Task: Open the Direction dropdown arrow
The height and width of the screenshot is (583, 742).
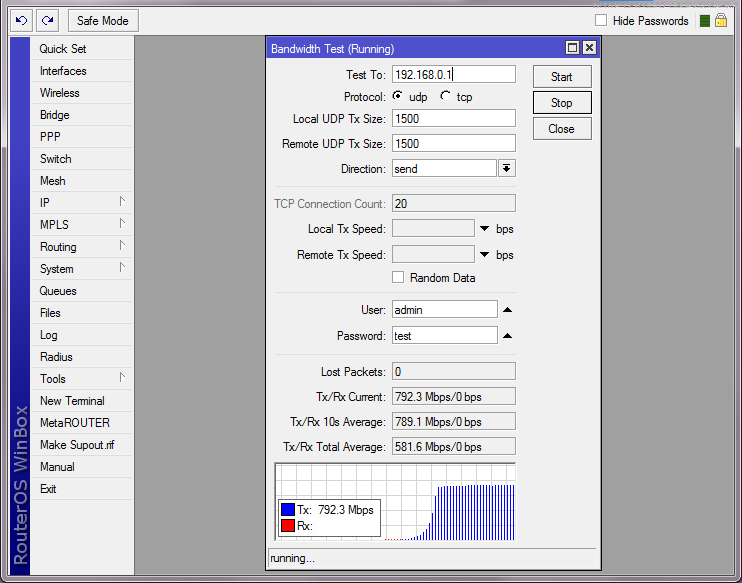Action: tap(506, 168)
